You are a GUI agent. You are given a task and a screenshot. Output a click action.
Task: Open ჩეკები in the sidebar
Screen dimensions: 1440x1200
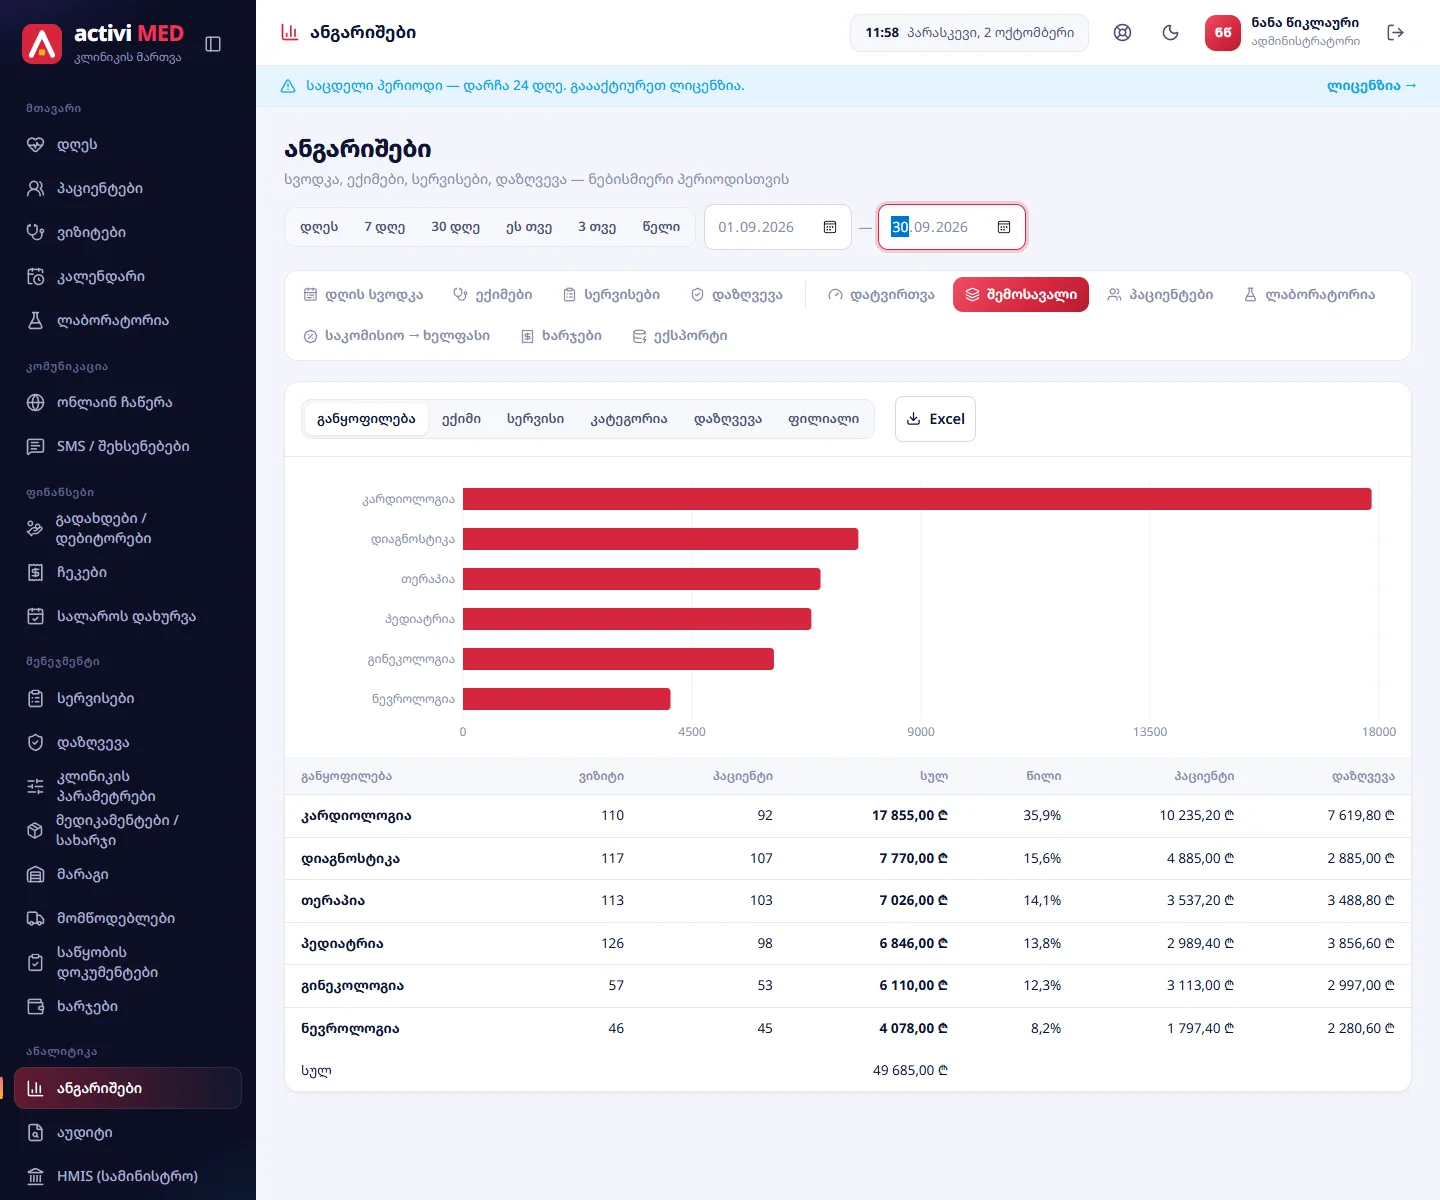click(x=128, y=573)
